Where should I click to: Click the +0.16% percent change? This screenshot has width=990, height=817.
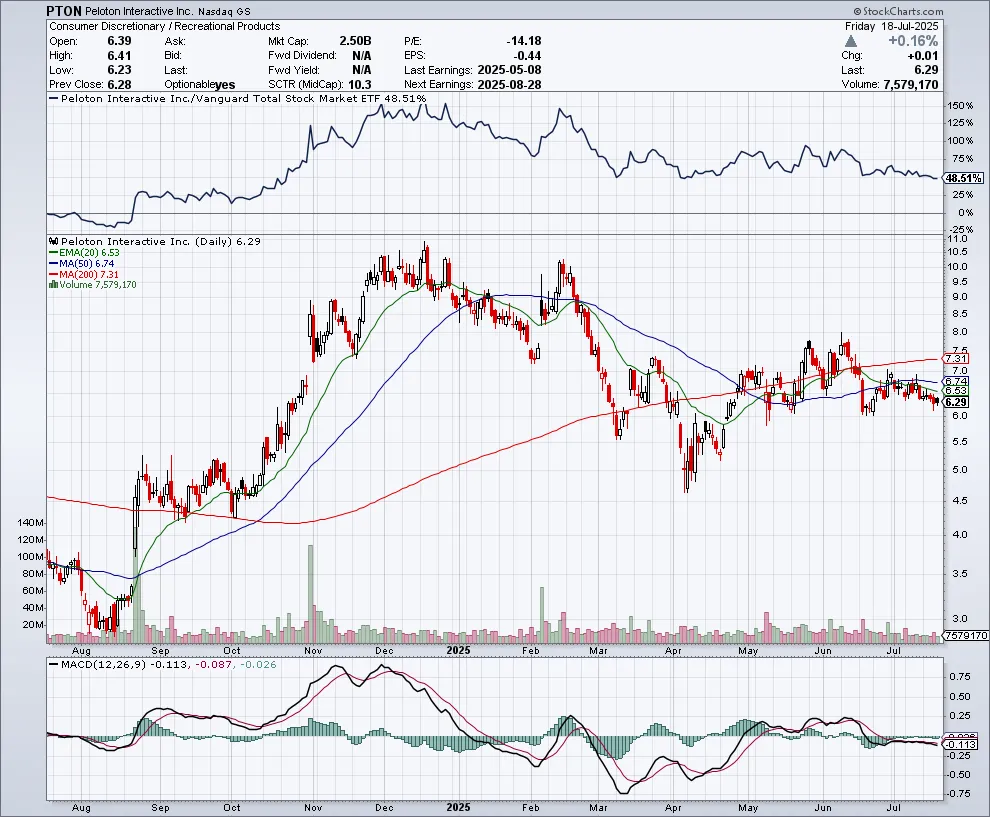click(913, 41)
